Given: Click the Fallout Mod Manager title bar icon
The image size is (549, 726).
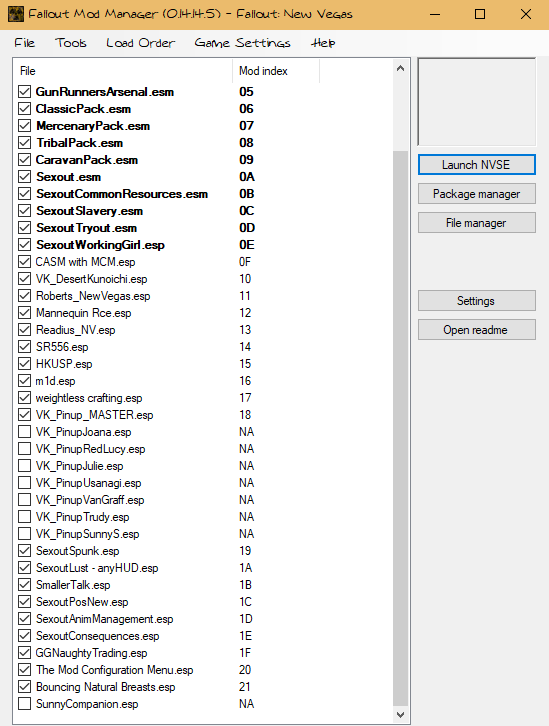Looking at the screenshot, I should click(x=16, y=14).
